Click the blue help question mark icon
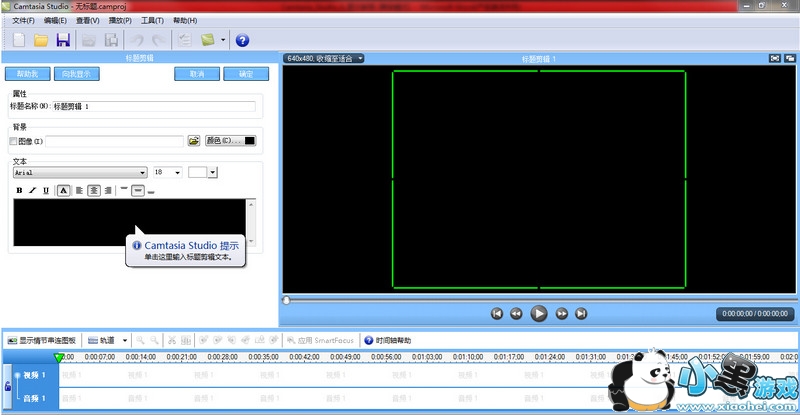 [241, 40]
